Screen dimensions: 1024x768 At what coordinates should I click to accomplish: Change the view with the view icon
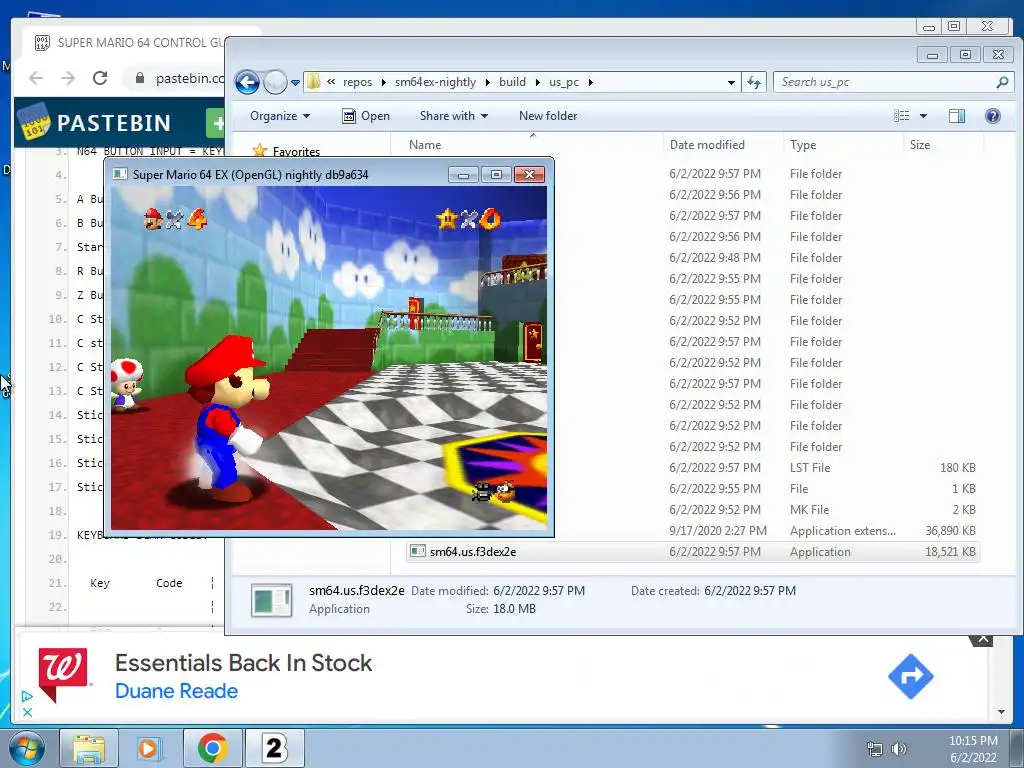[x=902, y=116]
